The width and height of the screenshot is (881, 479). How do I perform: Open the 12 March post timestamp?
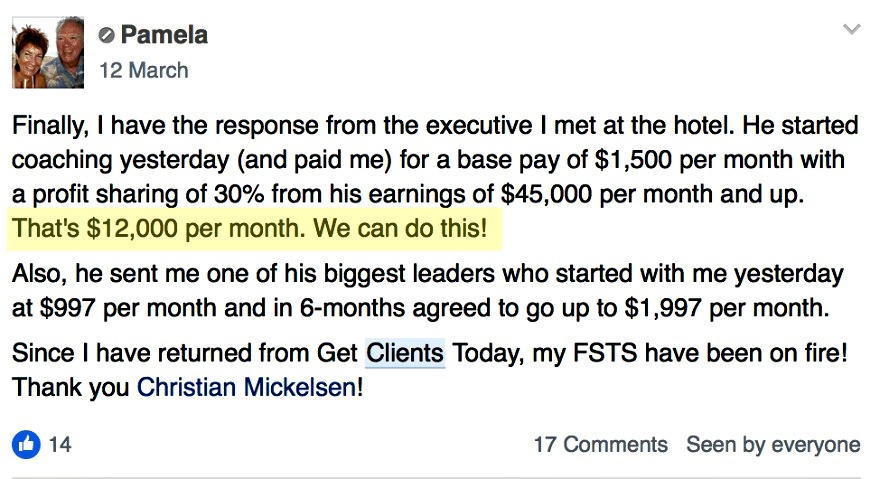click(x=144, y=71)
